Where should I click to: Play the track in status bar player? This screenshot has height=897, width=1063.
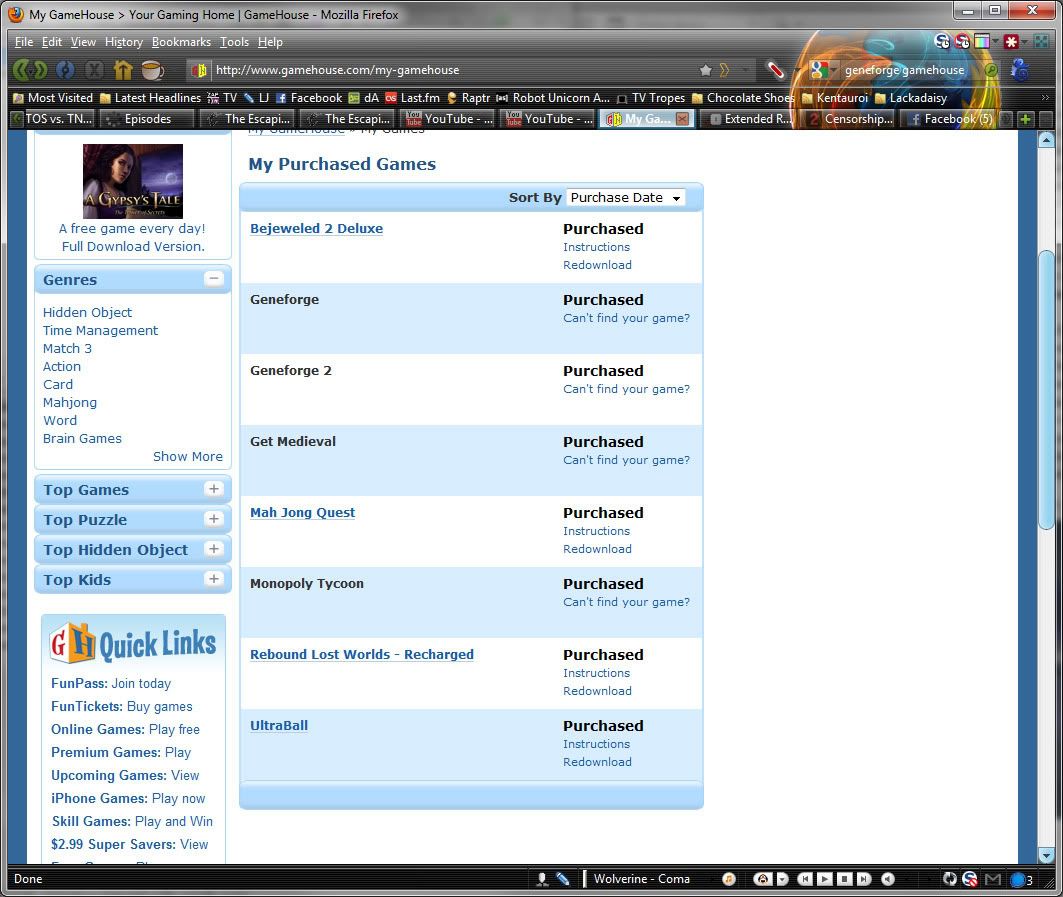[824, 879]
